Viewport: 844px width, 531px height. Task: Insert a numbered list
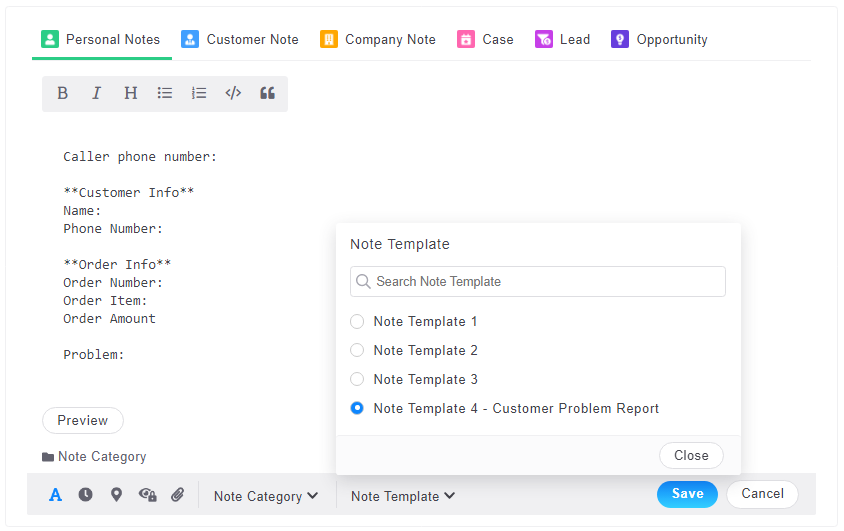[199, 93]
